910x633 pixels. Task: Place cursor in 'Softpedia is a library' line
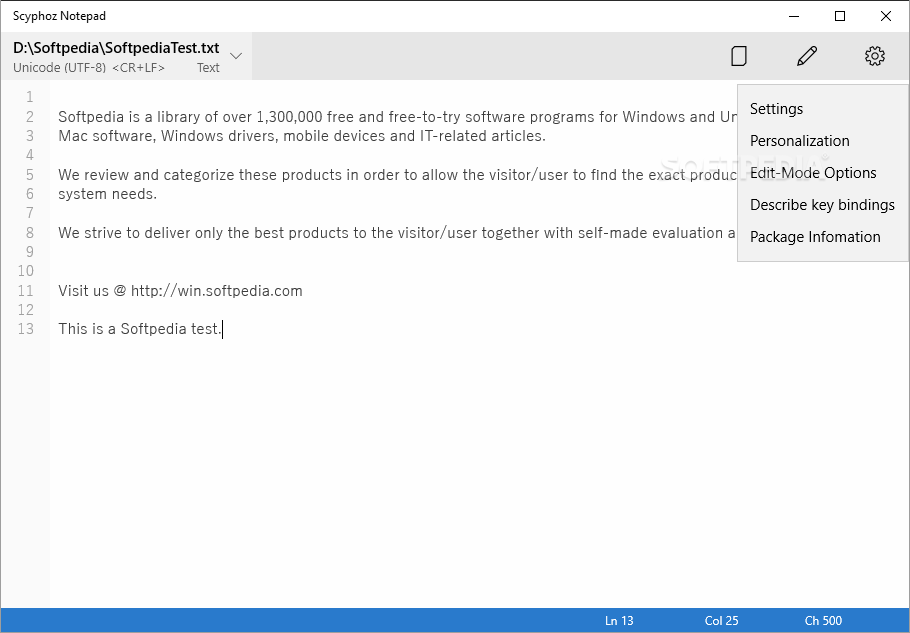(398, 117)
